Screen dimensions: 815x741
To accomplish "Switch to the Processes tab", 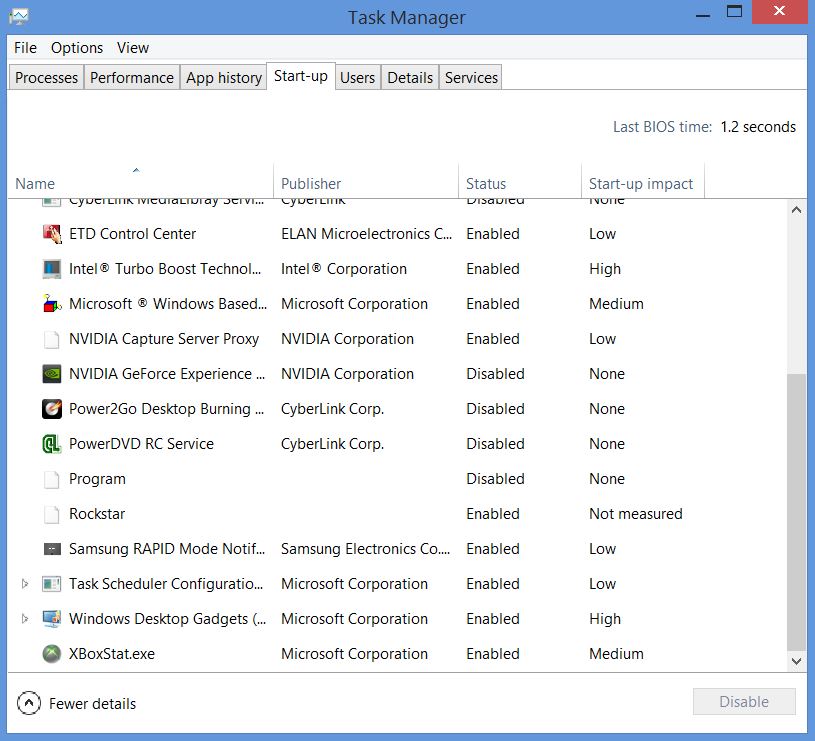I will (x=46, y=77).
